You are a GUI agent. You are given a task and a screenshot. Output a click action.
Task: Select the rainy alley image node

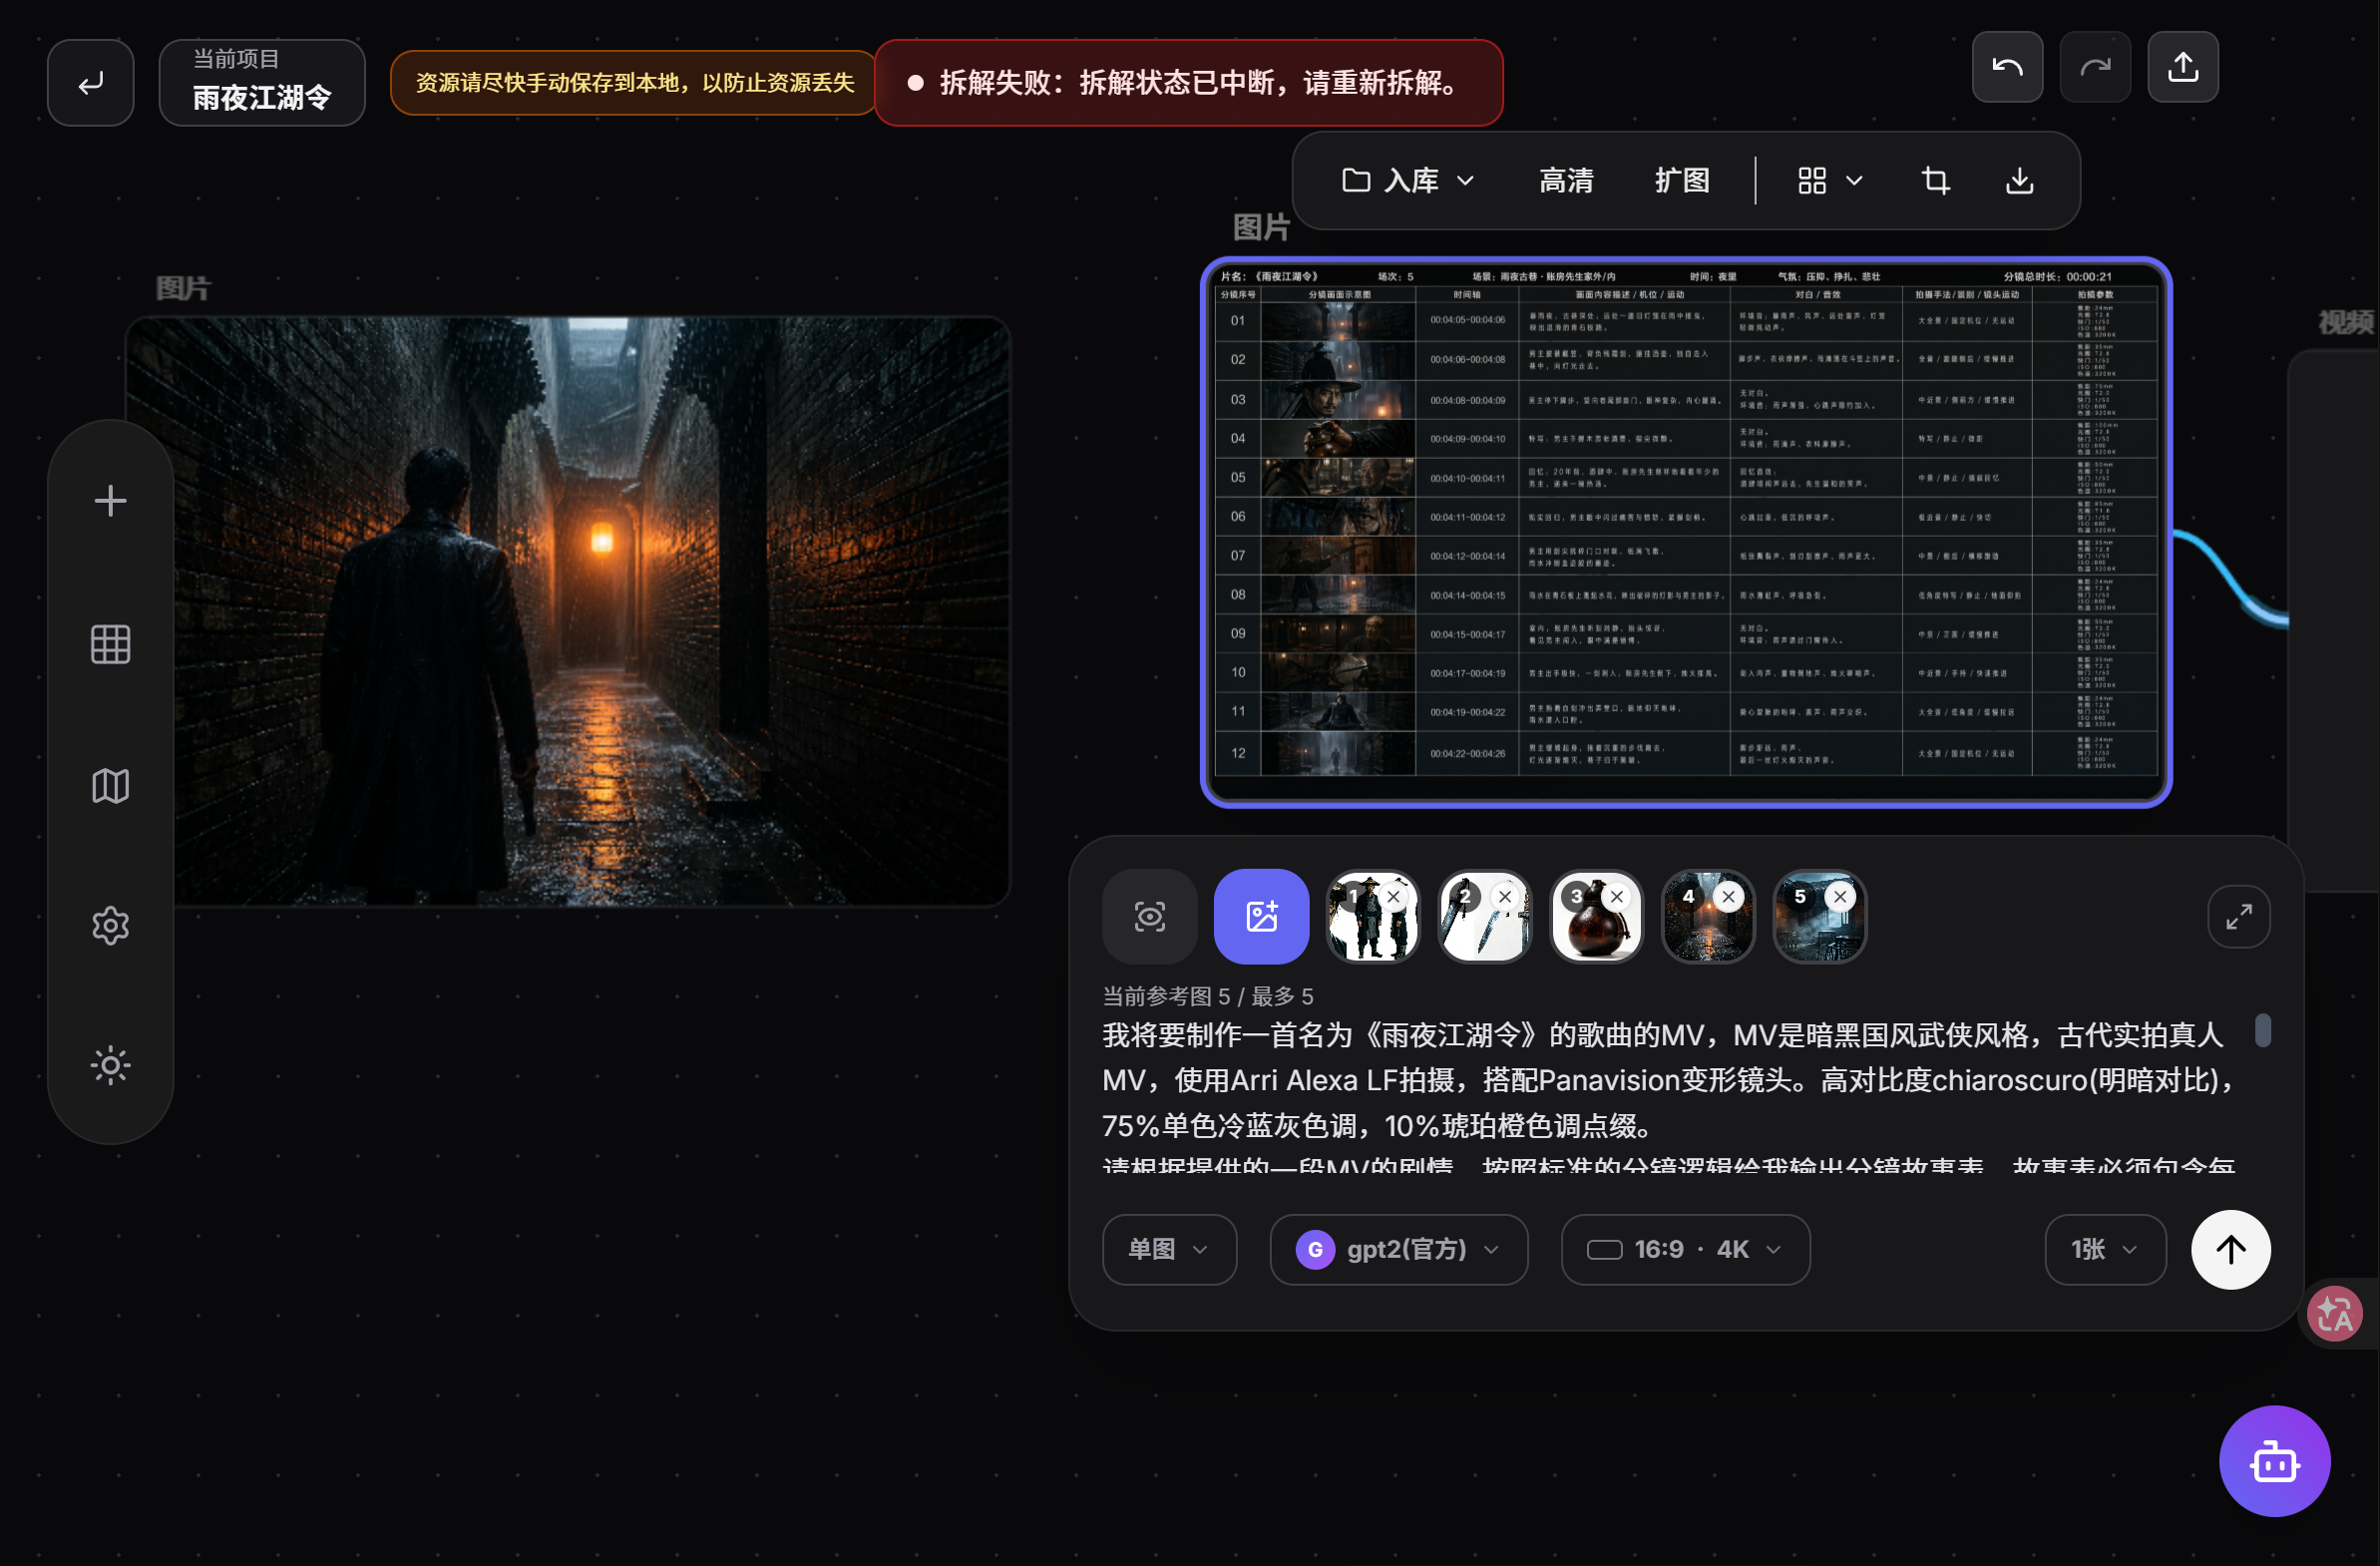click(x=568, y=612)
